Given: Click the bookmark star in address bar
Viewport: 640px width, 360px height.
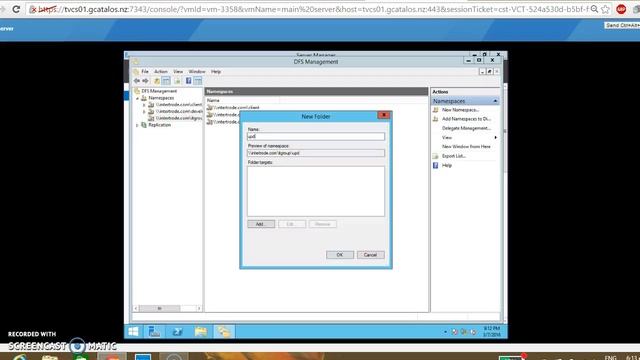Looking at the screenshot, I should pyautogui.click(x=606, y=9).
